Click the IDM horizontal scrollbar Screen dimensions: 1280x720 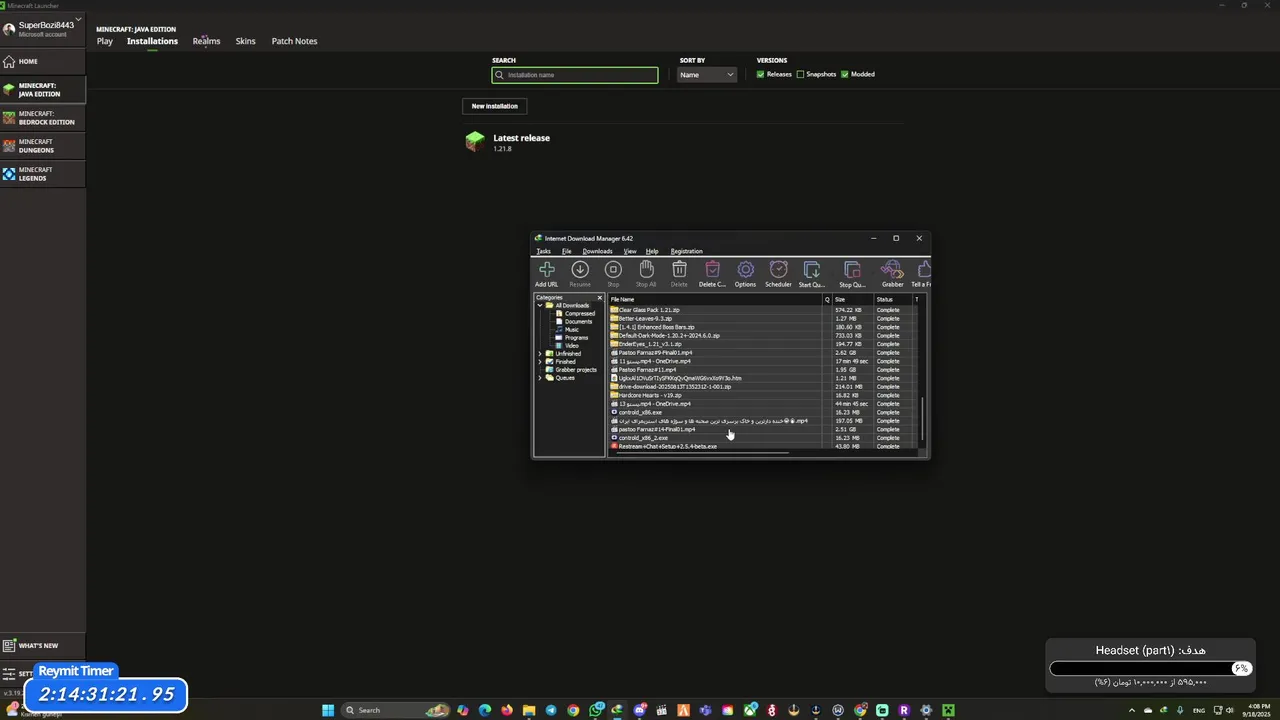700,453
